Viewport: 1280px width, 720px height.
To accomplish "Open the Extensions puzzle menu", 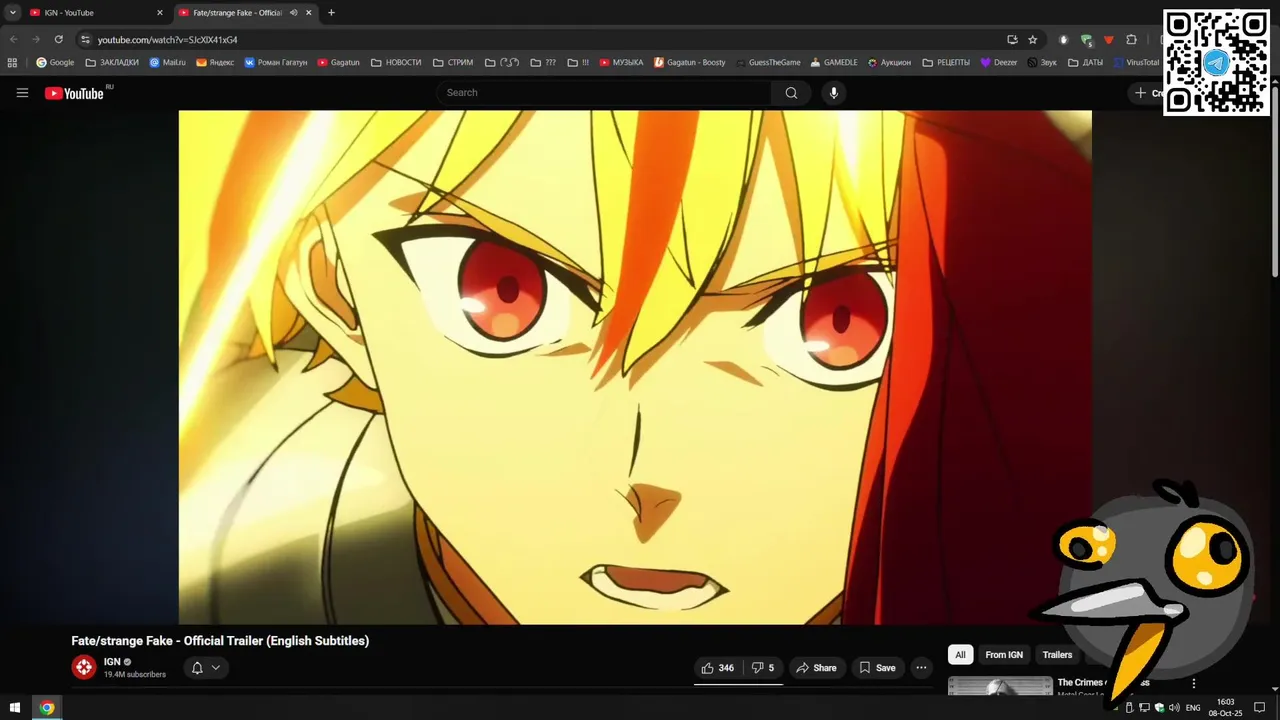I will pyautogui.click(x=1131, y=40).
